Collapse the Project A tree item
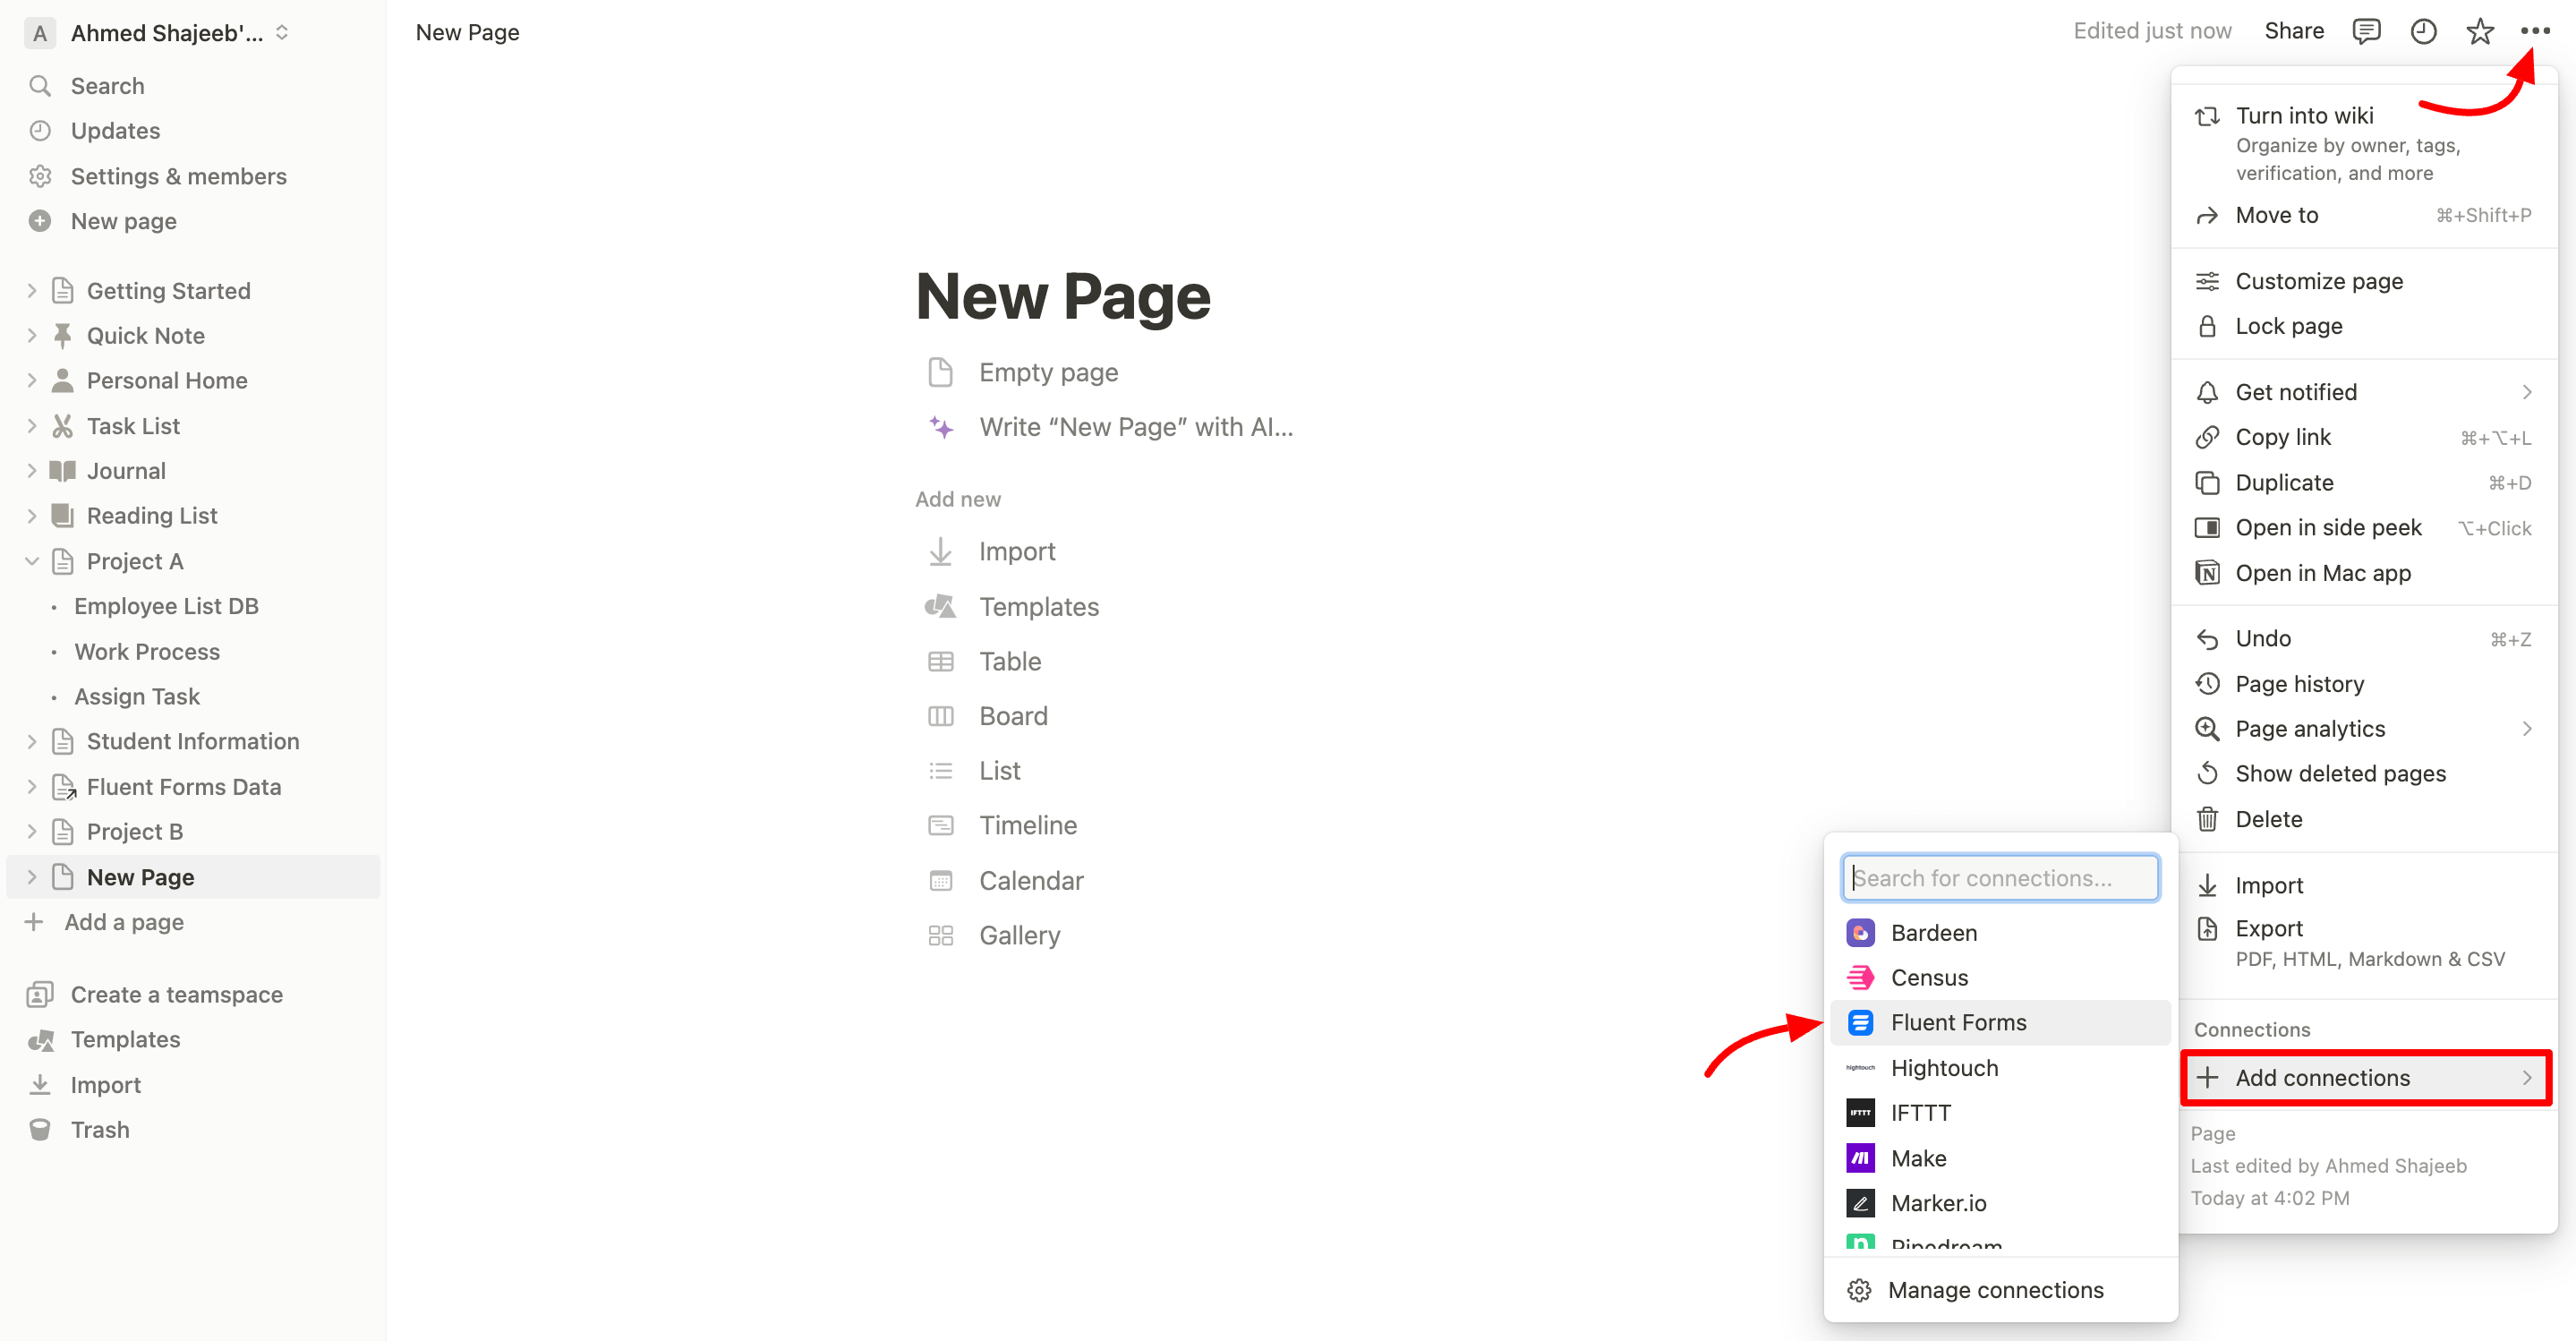2576x1341 pixels. pyautogui.click(x=32, y=561)
